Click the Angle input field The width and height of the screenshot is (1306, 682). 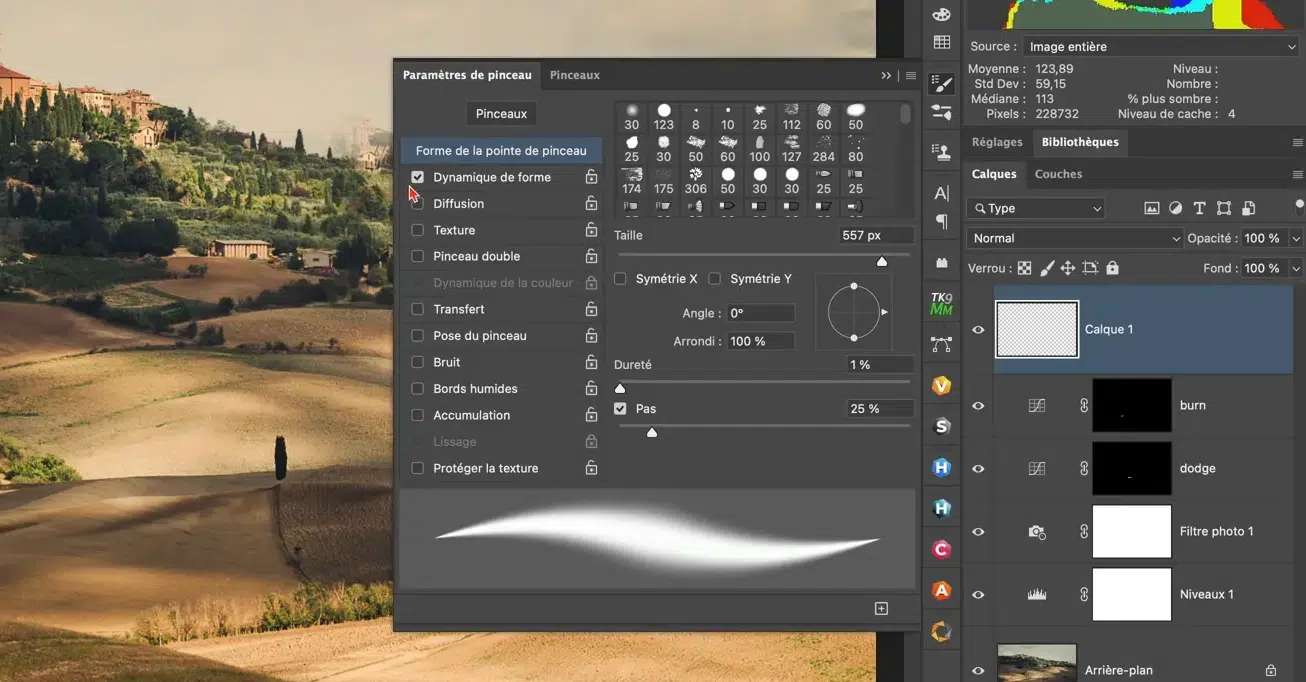pyautogui.click(x=760, y=313)
